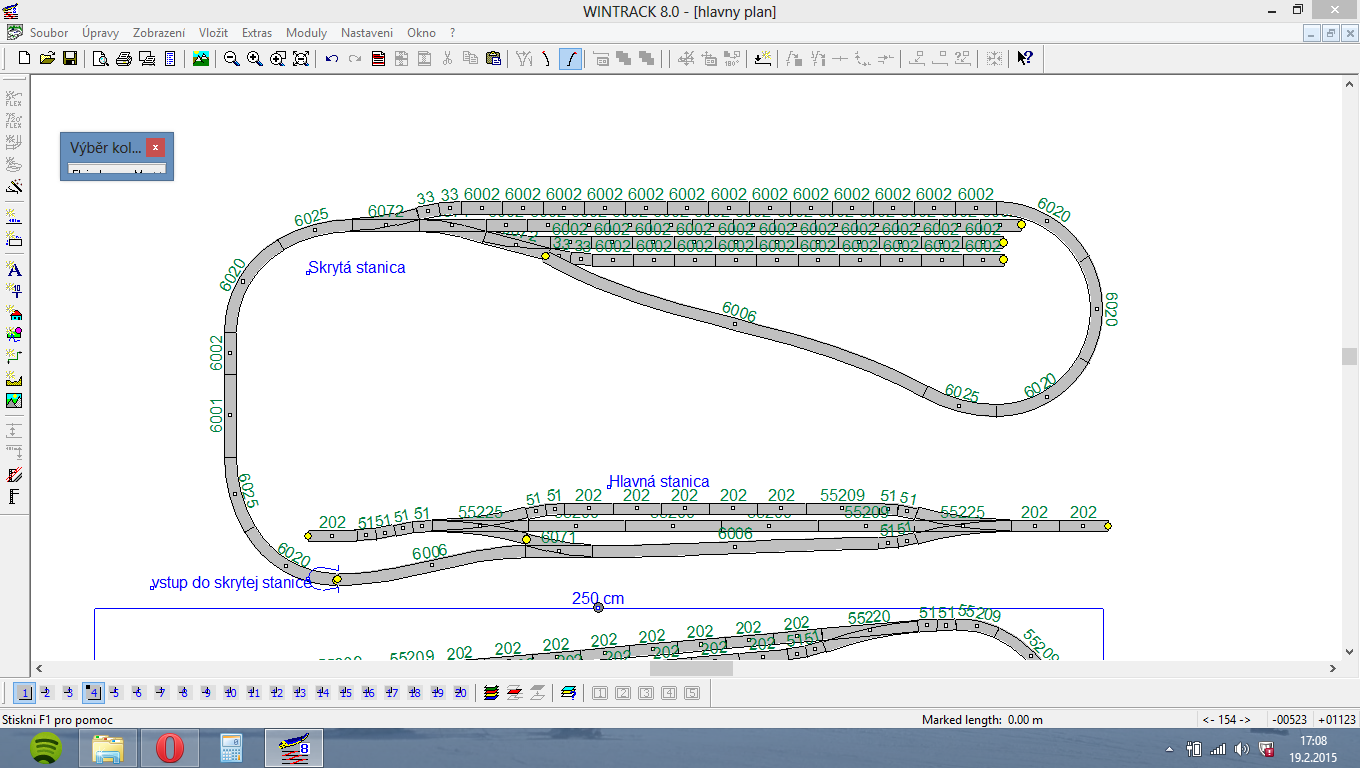Viewport: 1360px width, 768px height.
Task: Open the Nastavení menu
Action: pyautogui.click(x=366, y=33)
